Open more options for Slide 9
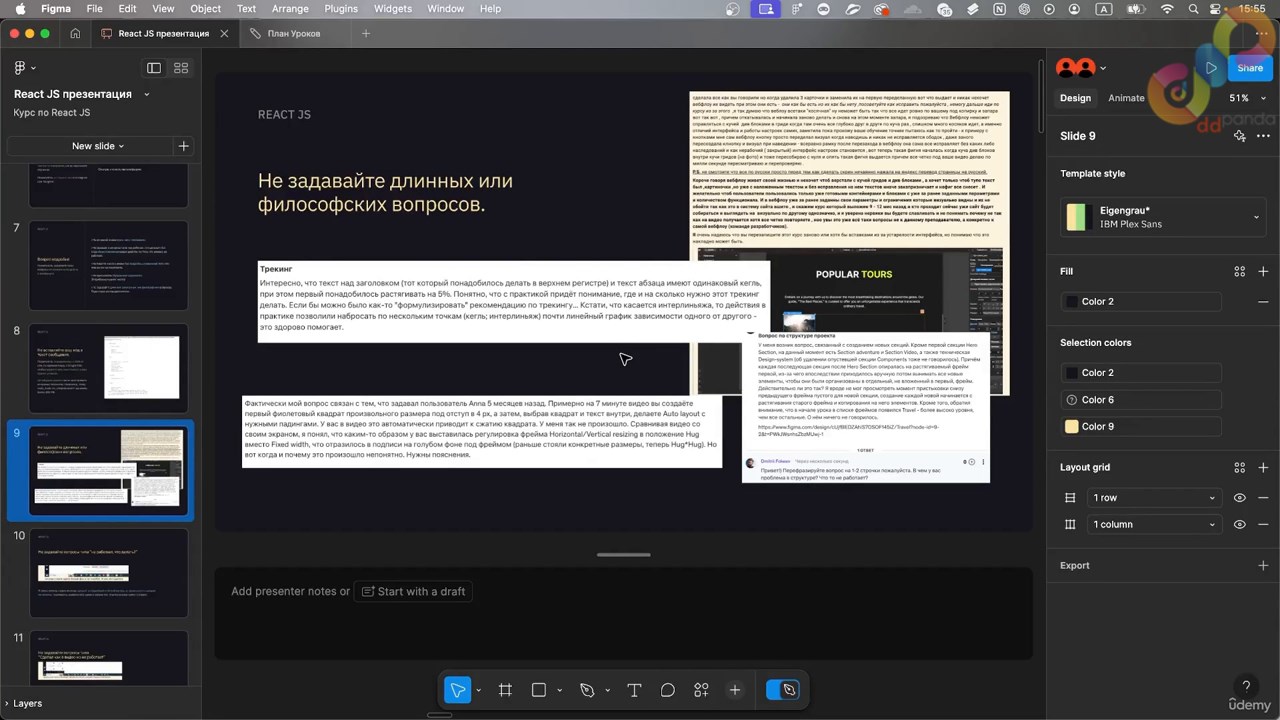This screenshot has width=1280, height=720. (1263, 136)
